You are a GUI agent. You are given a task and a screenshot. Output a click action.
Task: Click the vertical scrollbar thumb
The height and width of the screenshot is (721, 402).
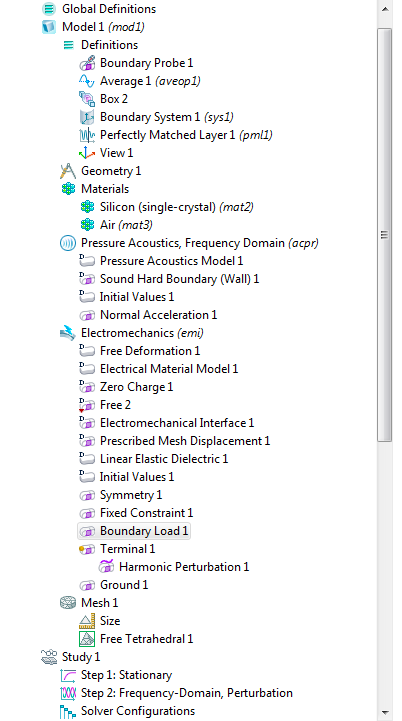385,235
